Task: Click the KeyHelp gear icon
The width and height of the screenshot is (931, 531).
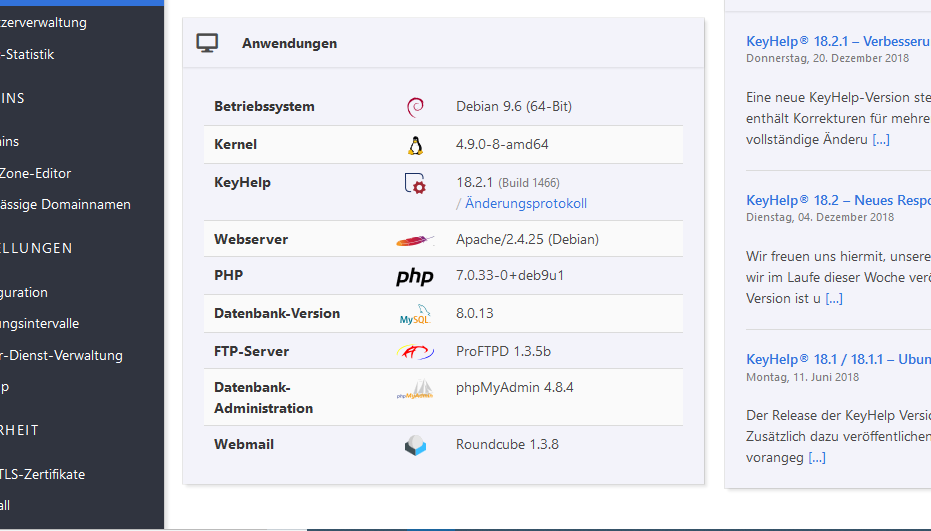Action: [x=415, y=184]
